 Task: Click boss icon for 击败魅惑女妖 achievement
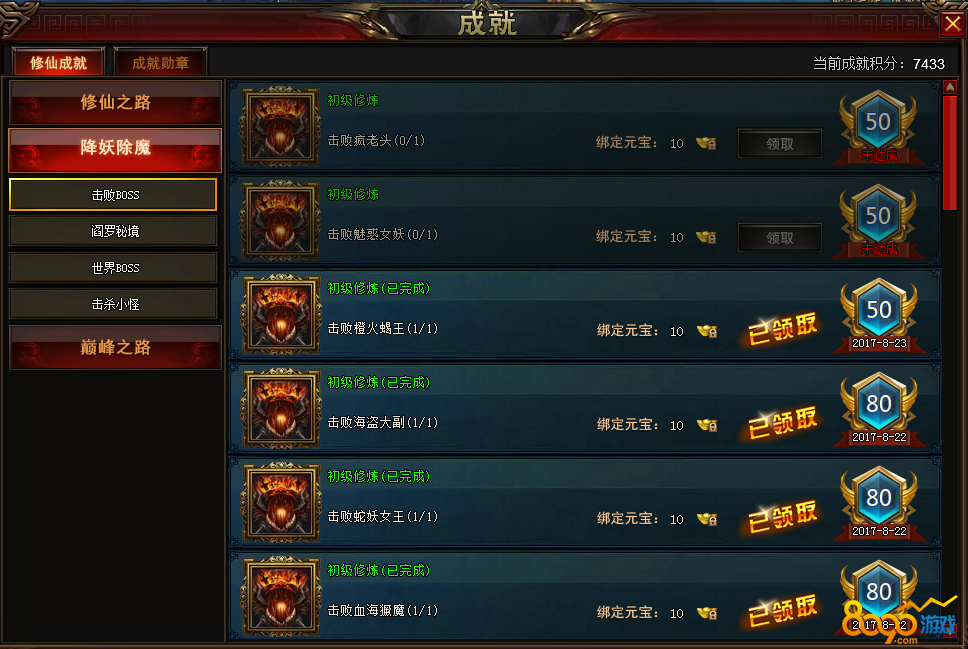(x=281, y=220)
